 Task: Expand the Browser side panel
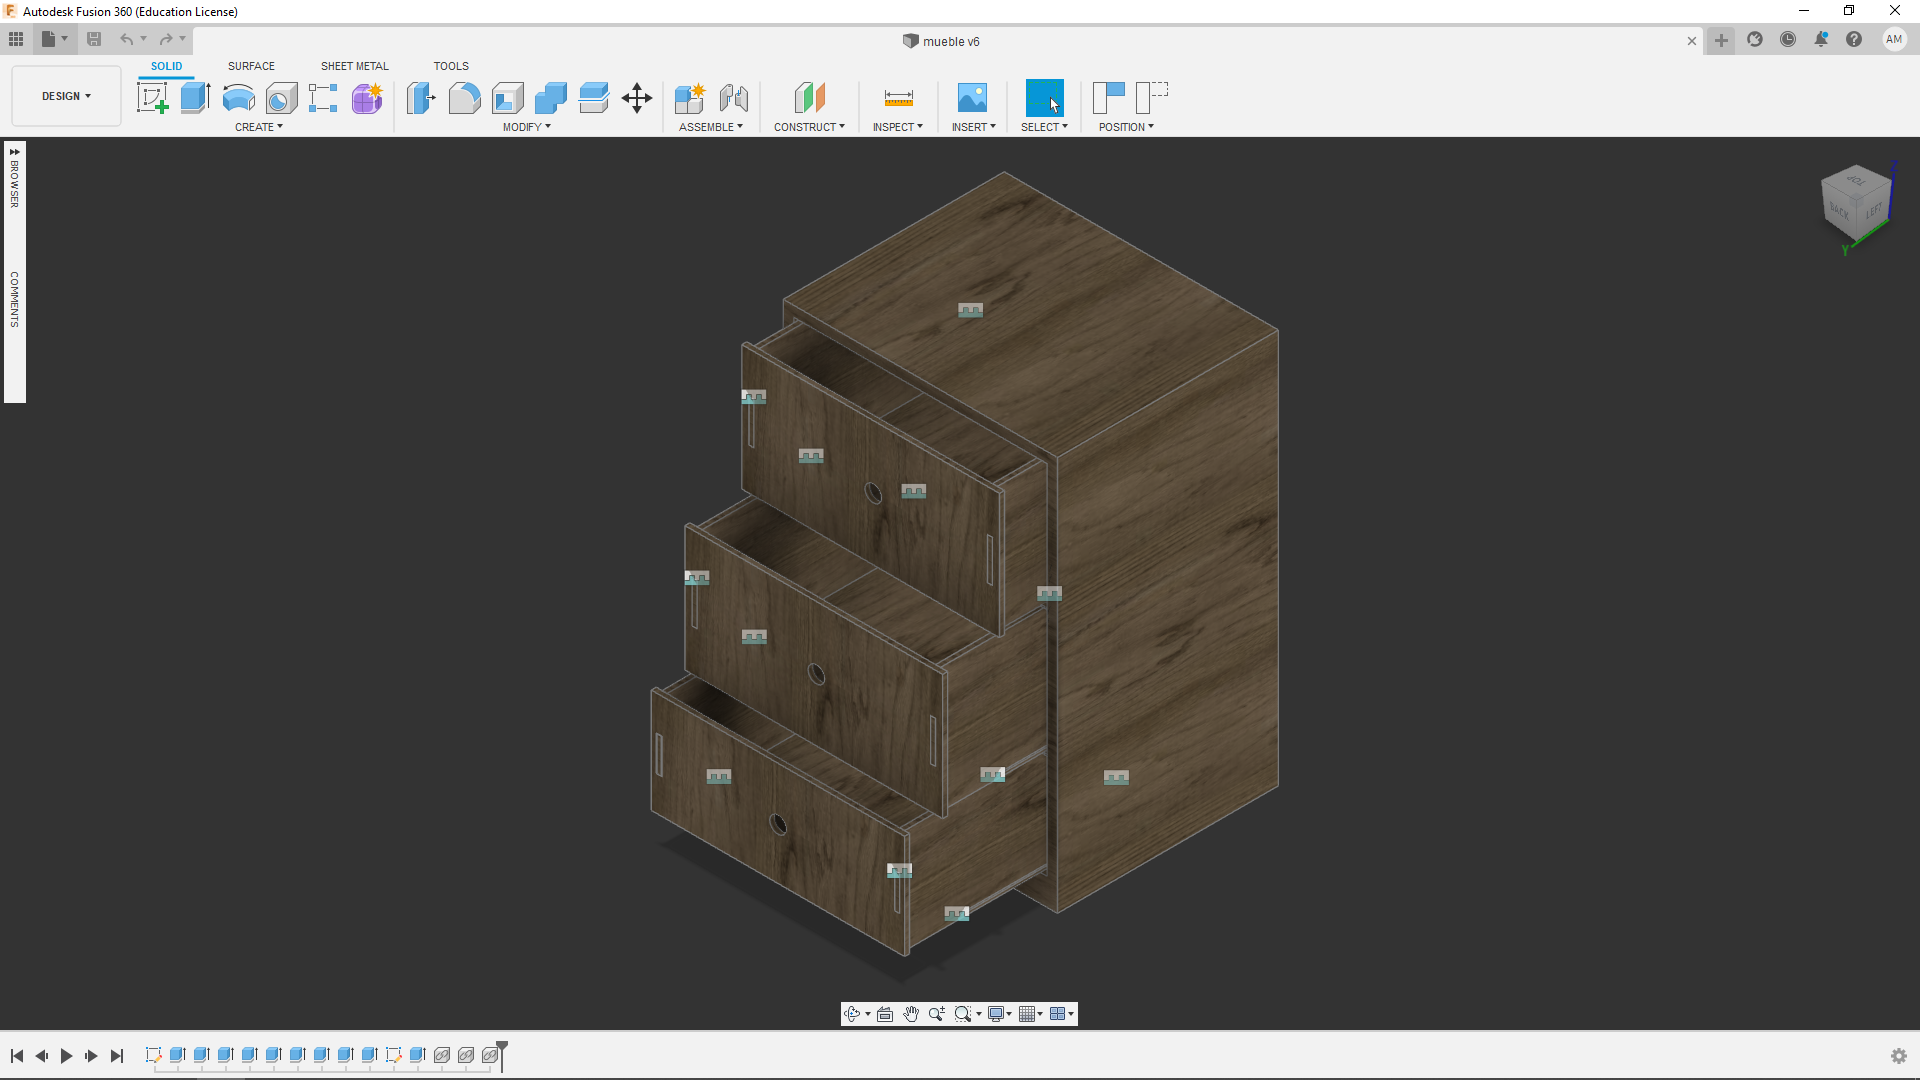pyautogui.click(x=14, y=180)
